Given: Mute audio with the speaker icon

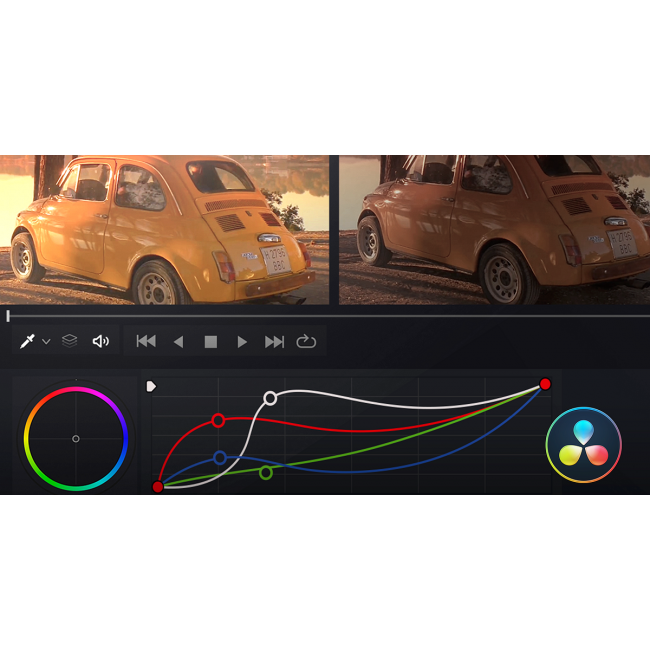Looking at the screenshot, I should [100, 342].
